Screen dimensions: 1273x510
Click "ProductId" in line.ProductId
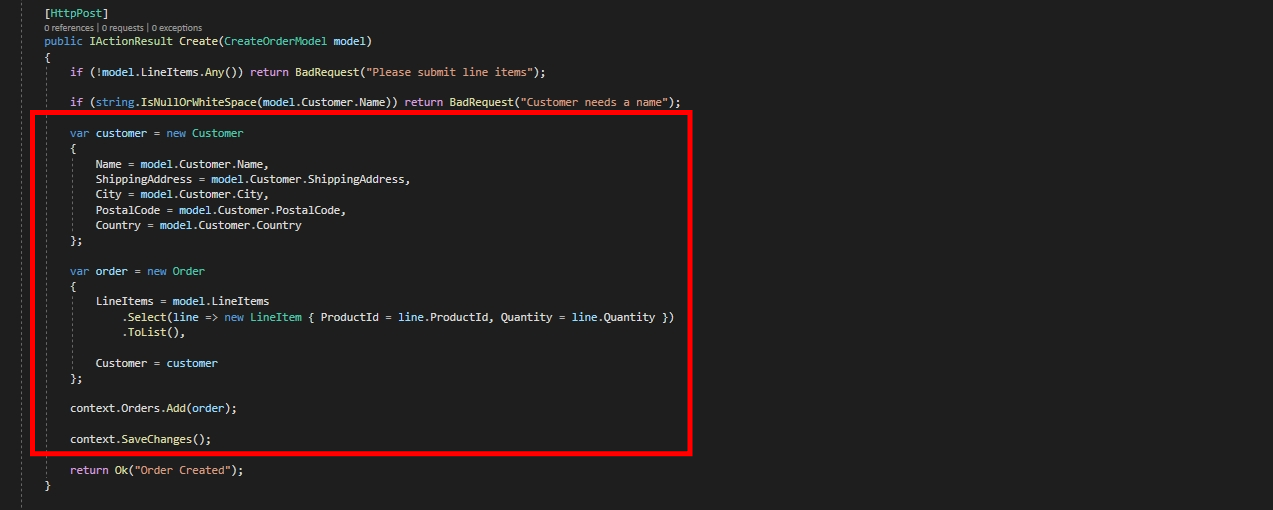(x=459, y=317)
